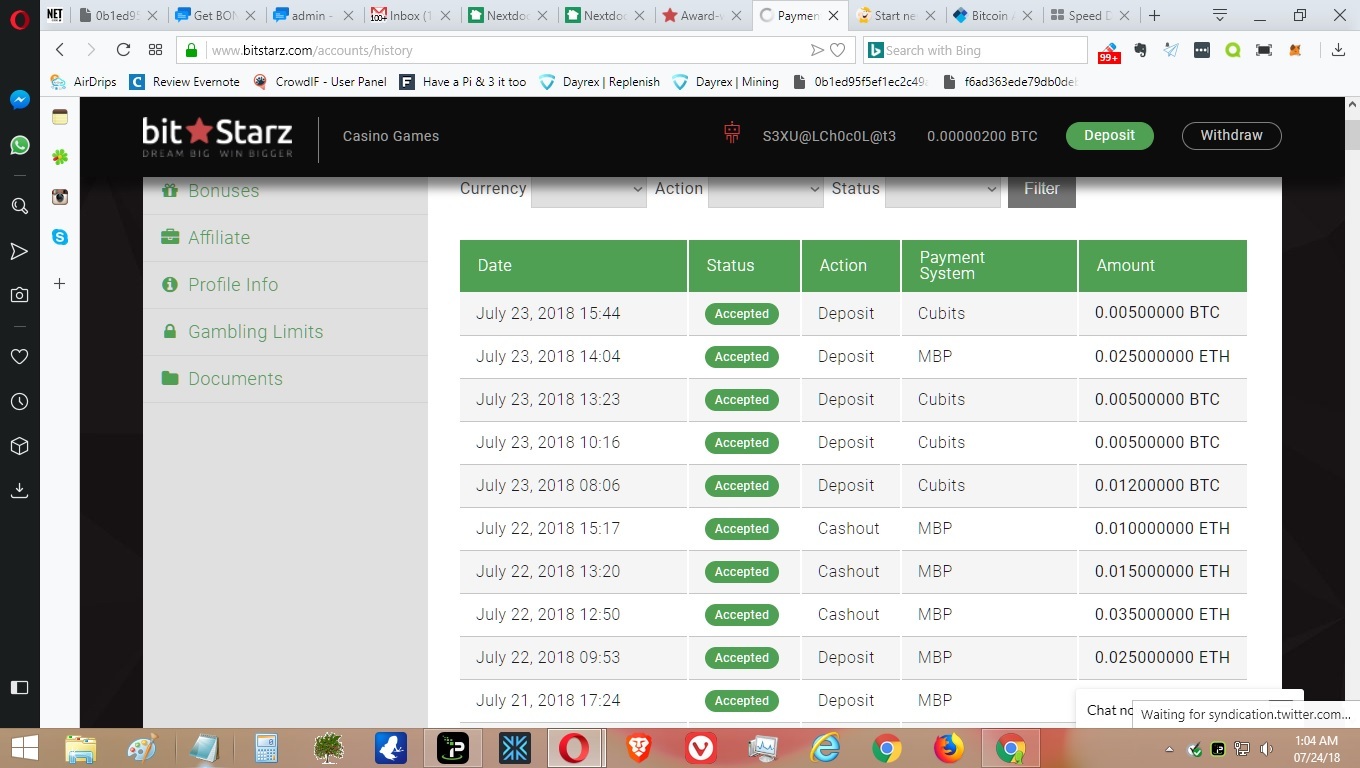The height and width of the screenshot is (768, 1360).
Task: Reload the page with the refresh icon
Action: click(x=123, y=50)
